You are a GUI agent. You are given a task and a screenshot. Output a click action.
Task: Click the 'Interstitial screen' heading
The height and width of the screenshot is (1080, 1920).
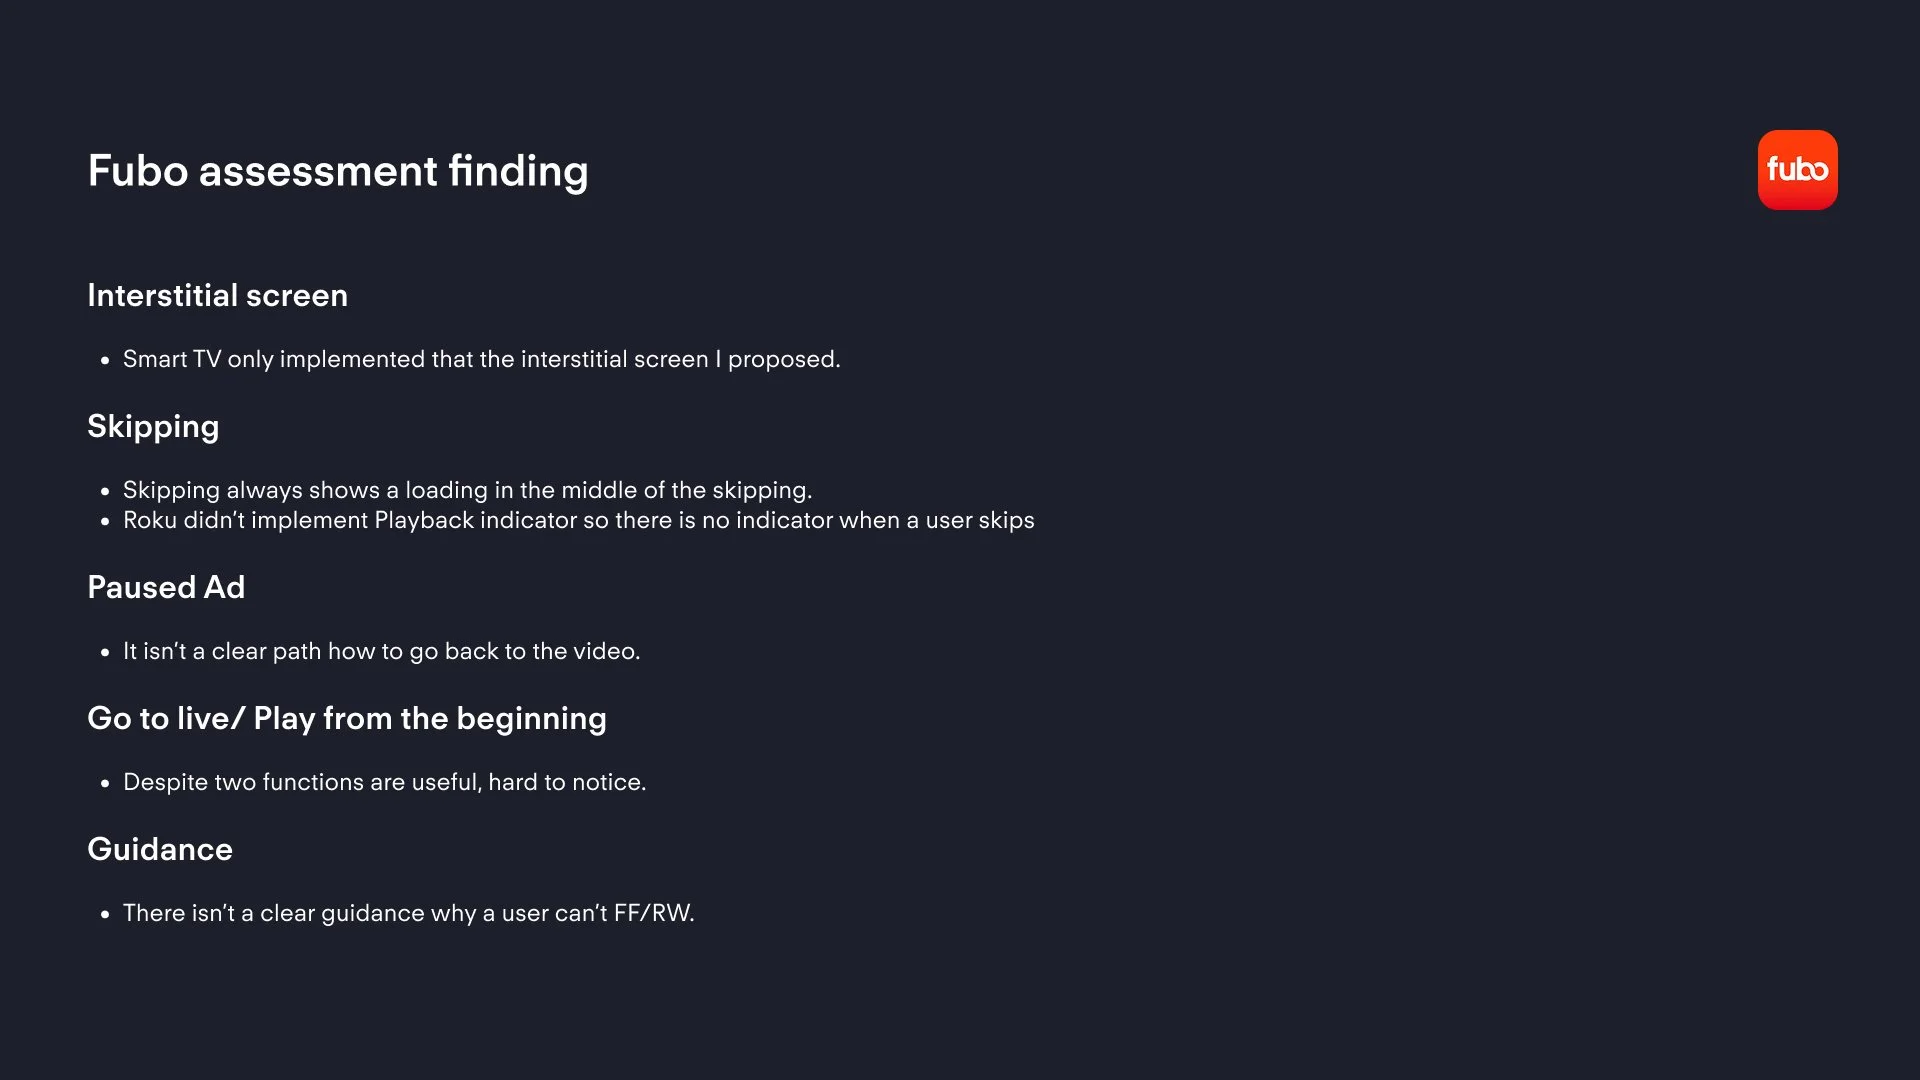click(x=218, y=295)
